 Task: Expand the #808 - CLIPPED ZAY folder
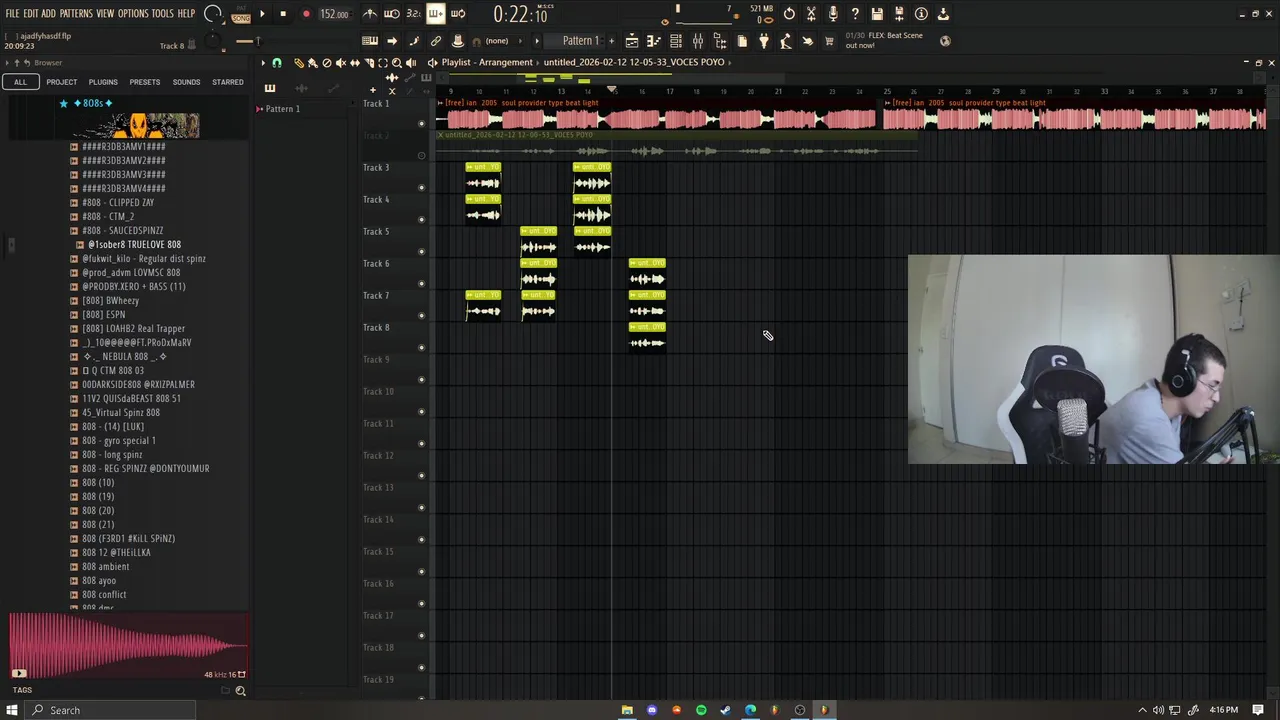click(117, 202)
